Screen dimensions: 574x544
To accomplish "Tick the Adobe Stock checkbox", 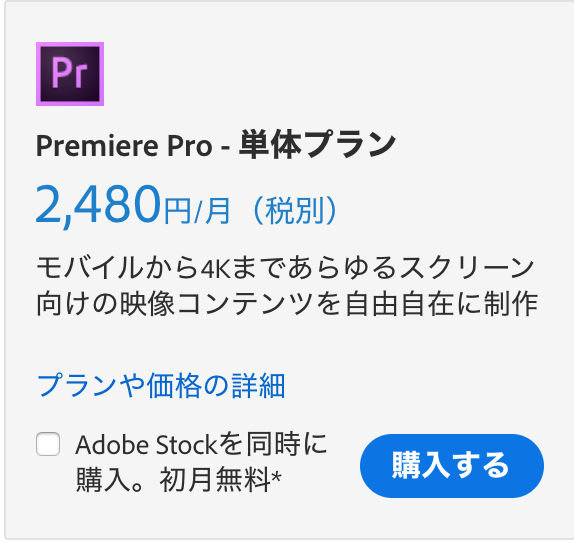I will coord(48,444).
